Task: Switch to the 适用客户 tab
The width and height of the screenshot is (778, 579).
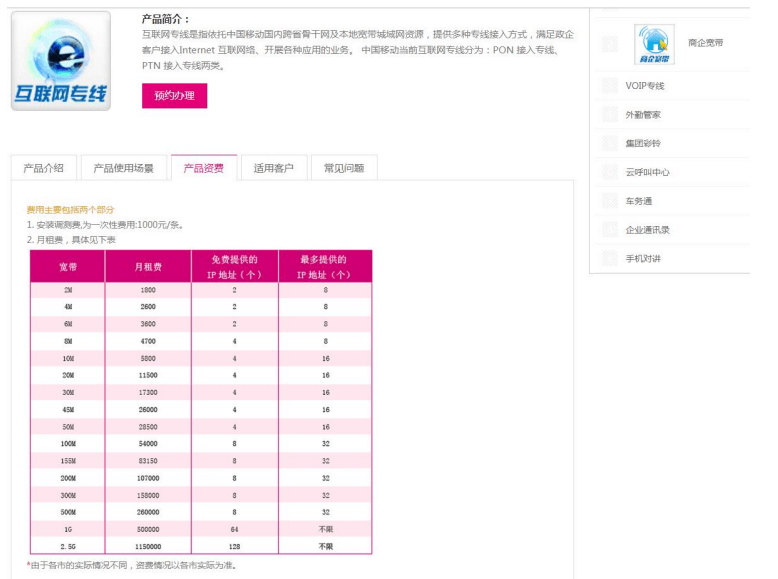Action: pos(274,168)
